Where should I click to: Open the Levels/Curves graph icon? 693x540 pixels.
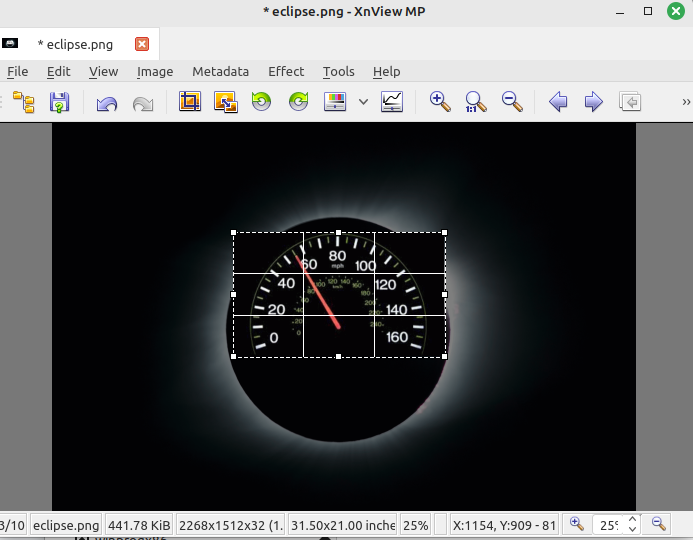pyautogui.click(x=392, y=102)
